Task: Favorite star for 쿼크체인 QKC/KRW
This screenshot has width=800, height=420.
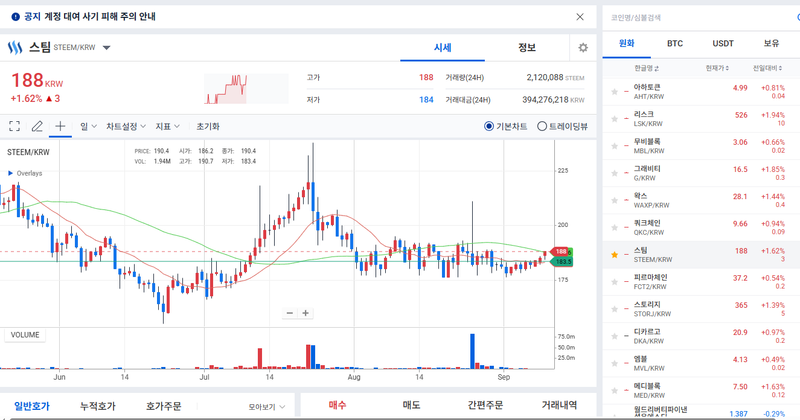Action: point(614,228)
